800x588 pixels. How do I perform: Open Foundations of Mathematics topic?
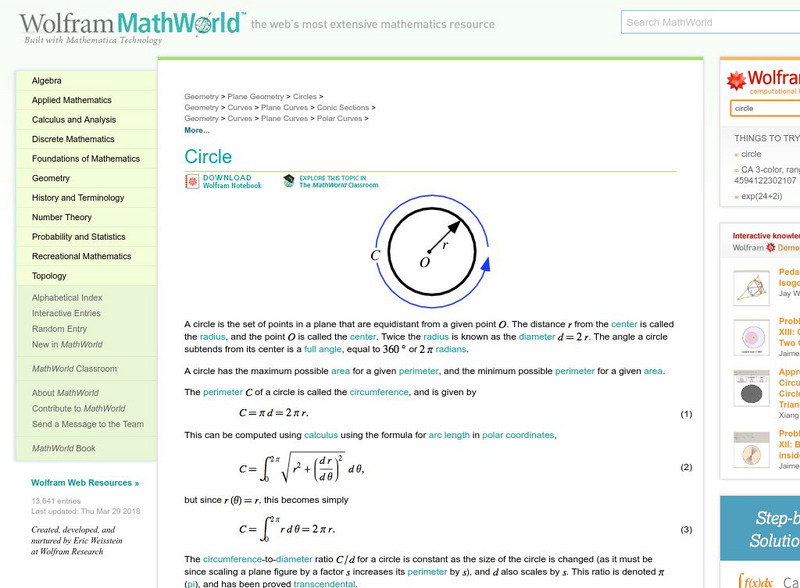86,159
